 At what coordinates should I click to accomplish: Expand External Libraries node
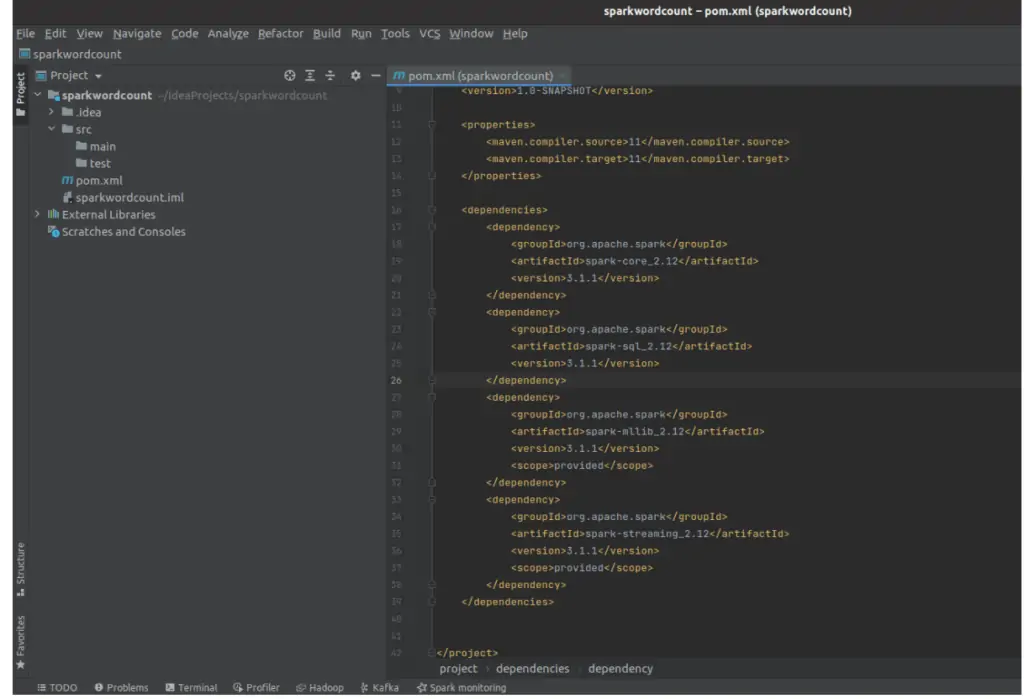click(x=37, y=214)
